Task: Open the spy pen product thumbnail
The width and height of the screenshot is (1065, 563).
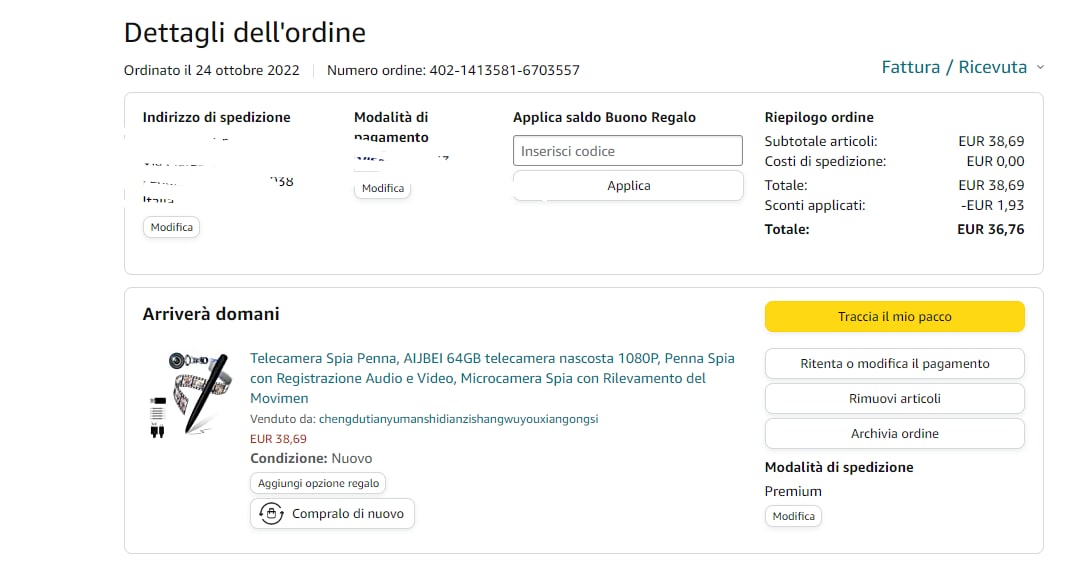Action: [190, 391]
